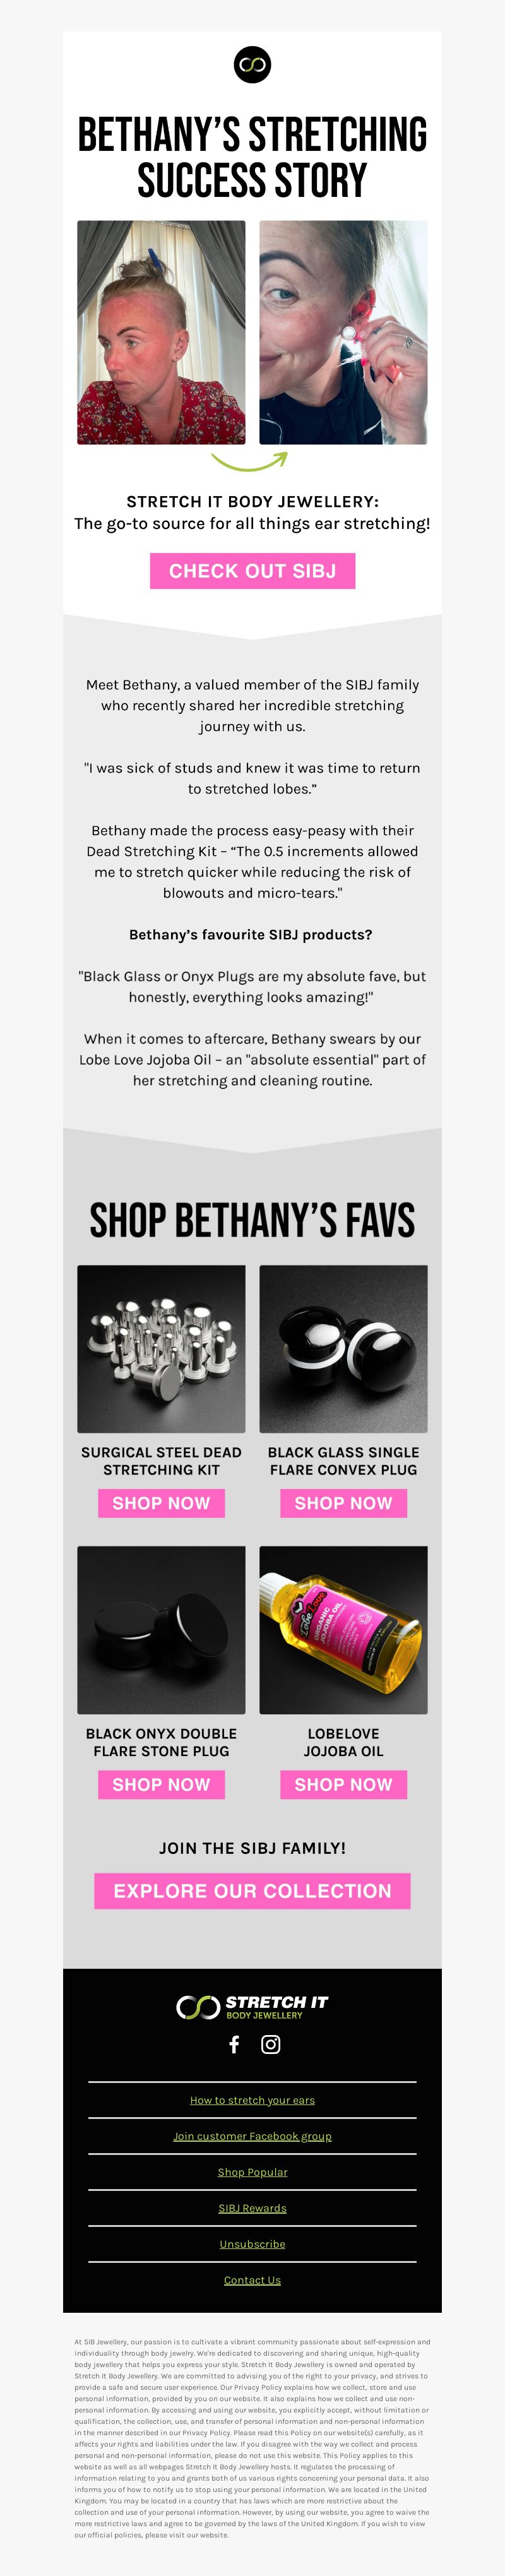Open the SIBJ Rewards link
This screenshot has width=505, height=2576.
[x=252, y=2208]
